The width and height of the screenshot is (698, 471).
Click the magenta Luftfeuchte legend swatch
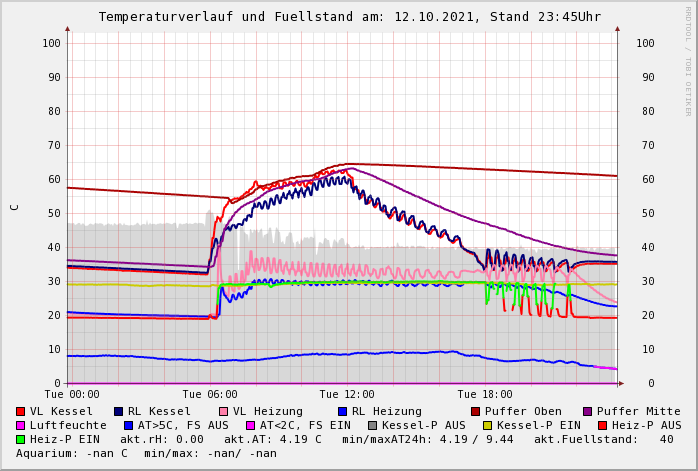pos(21,425)
